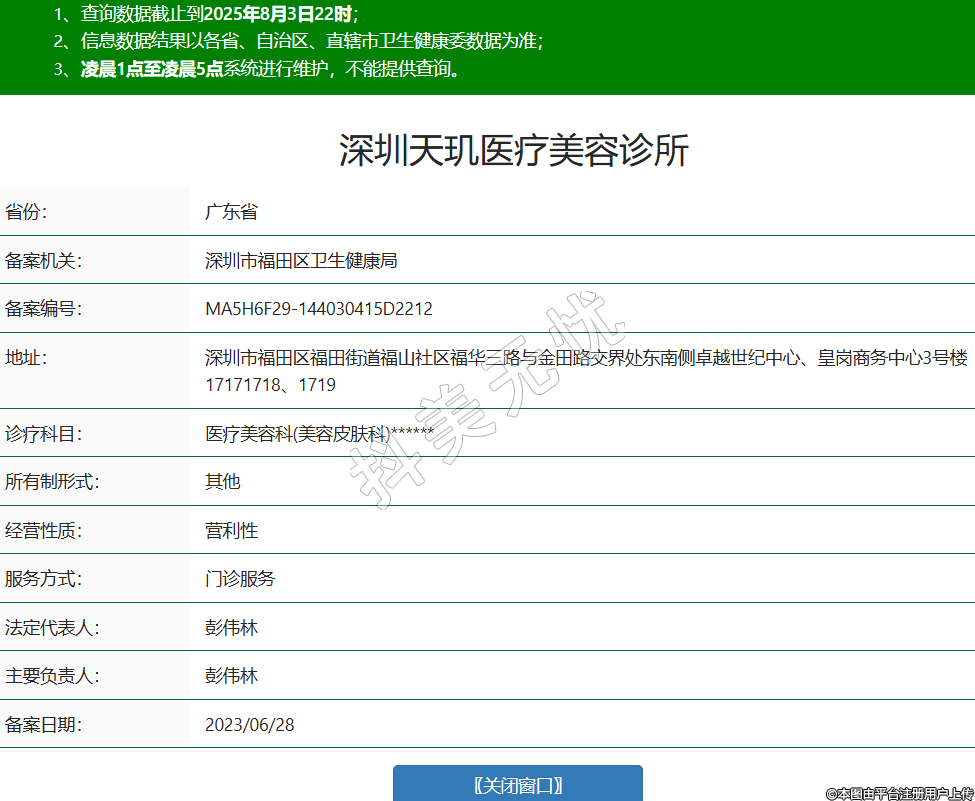Image resolution: width=975 pixels, height=801 pixels.
Task: Click the 所有制形式 value 其他
Action: [x=223, y=481]
